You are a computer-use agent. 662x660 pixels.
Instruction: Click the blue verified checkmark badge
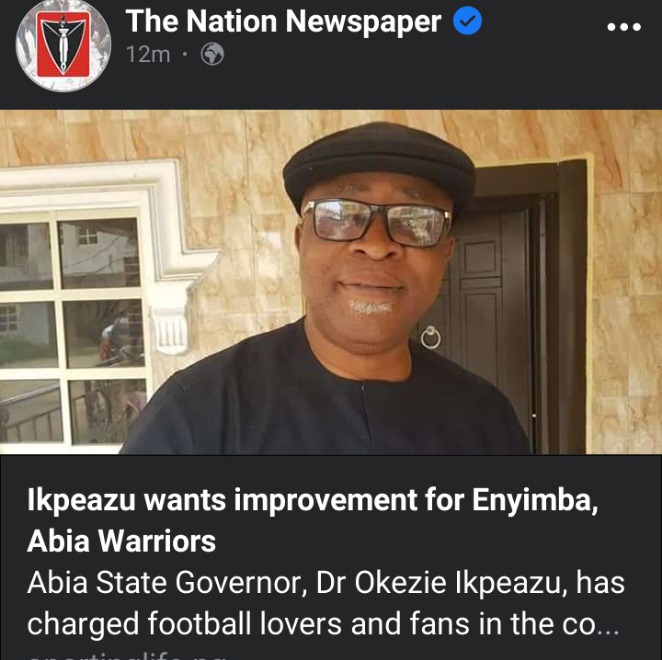pos(467,21)
